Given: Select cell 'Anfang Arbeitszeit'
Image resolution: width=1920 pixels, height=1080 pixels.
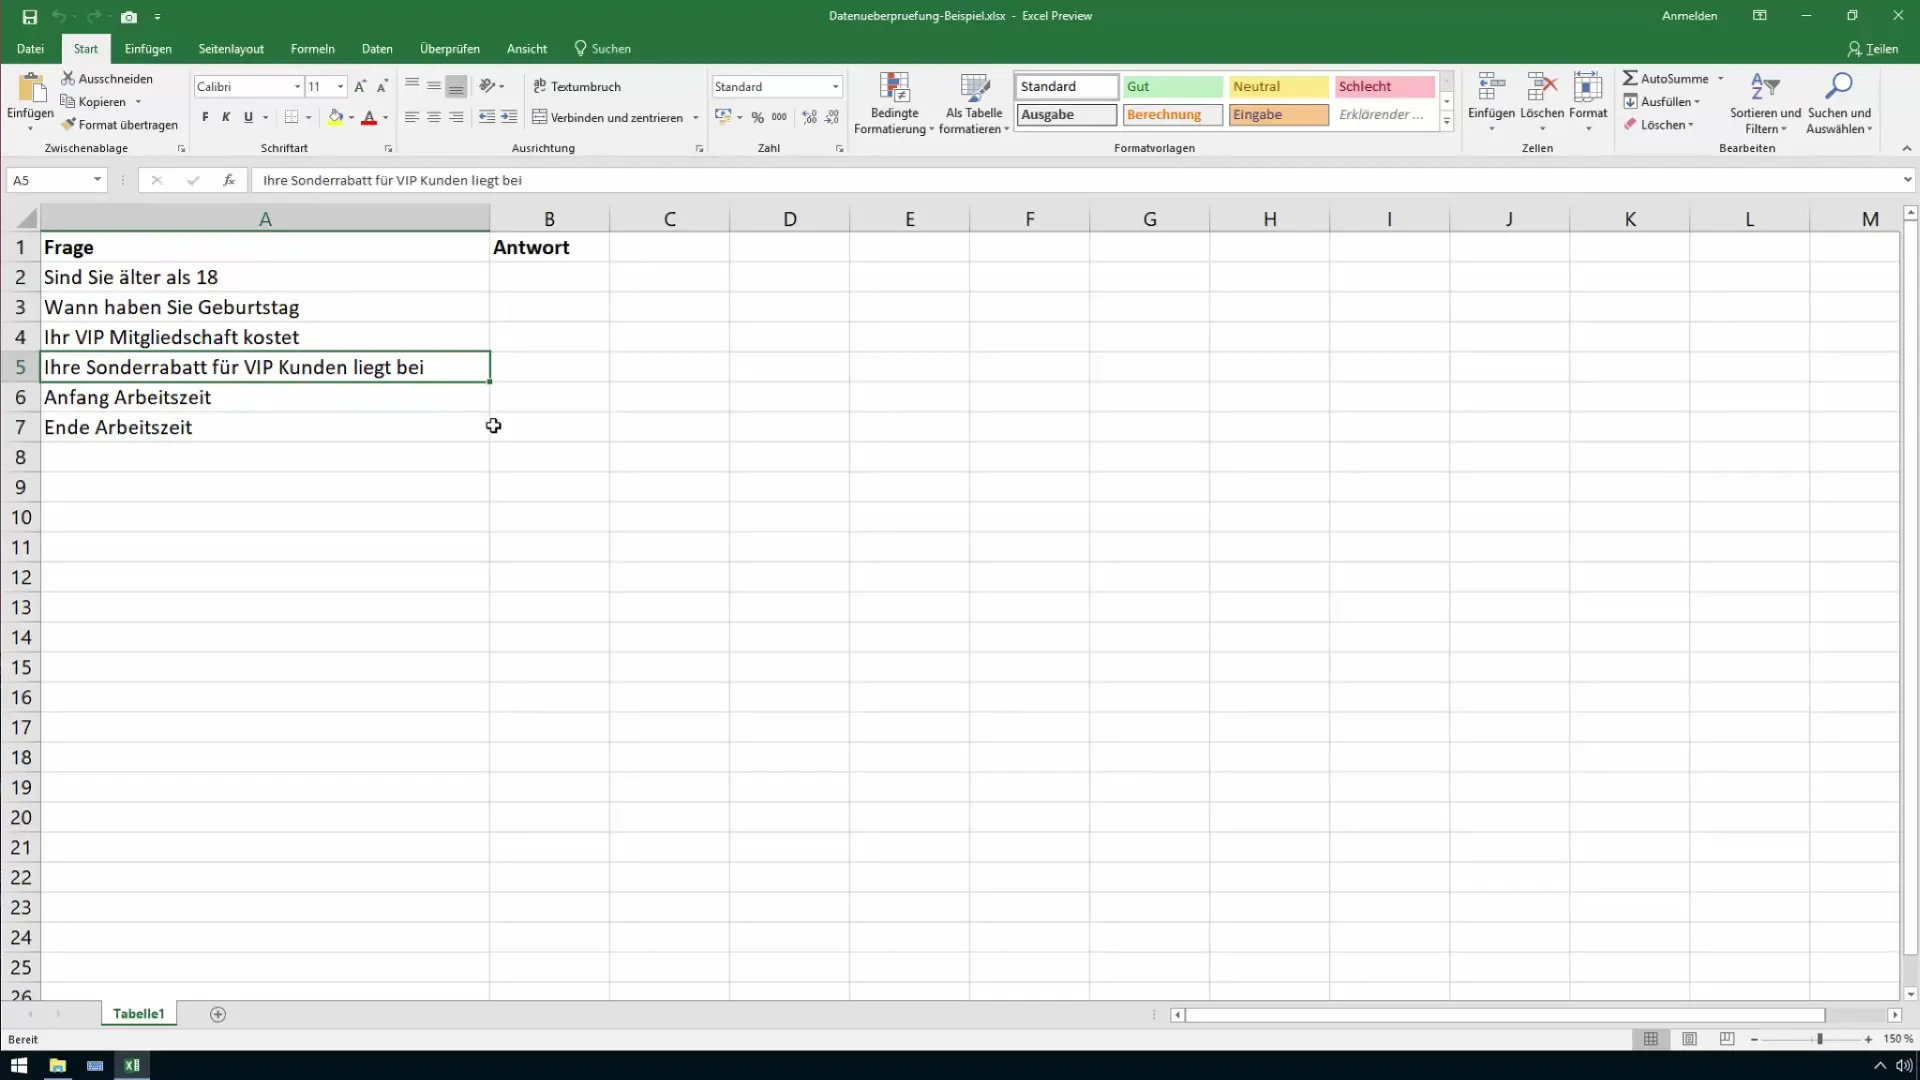Looking at the screenshot, I should pyautogui.click(x=265, y=397).
